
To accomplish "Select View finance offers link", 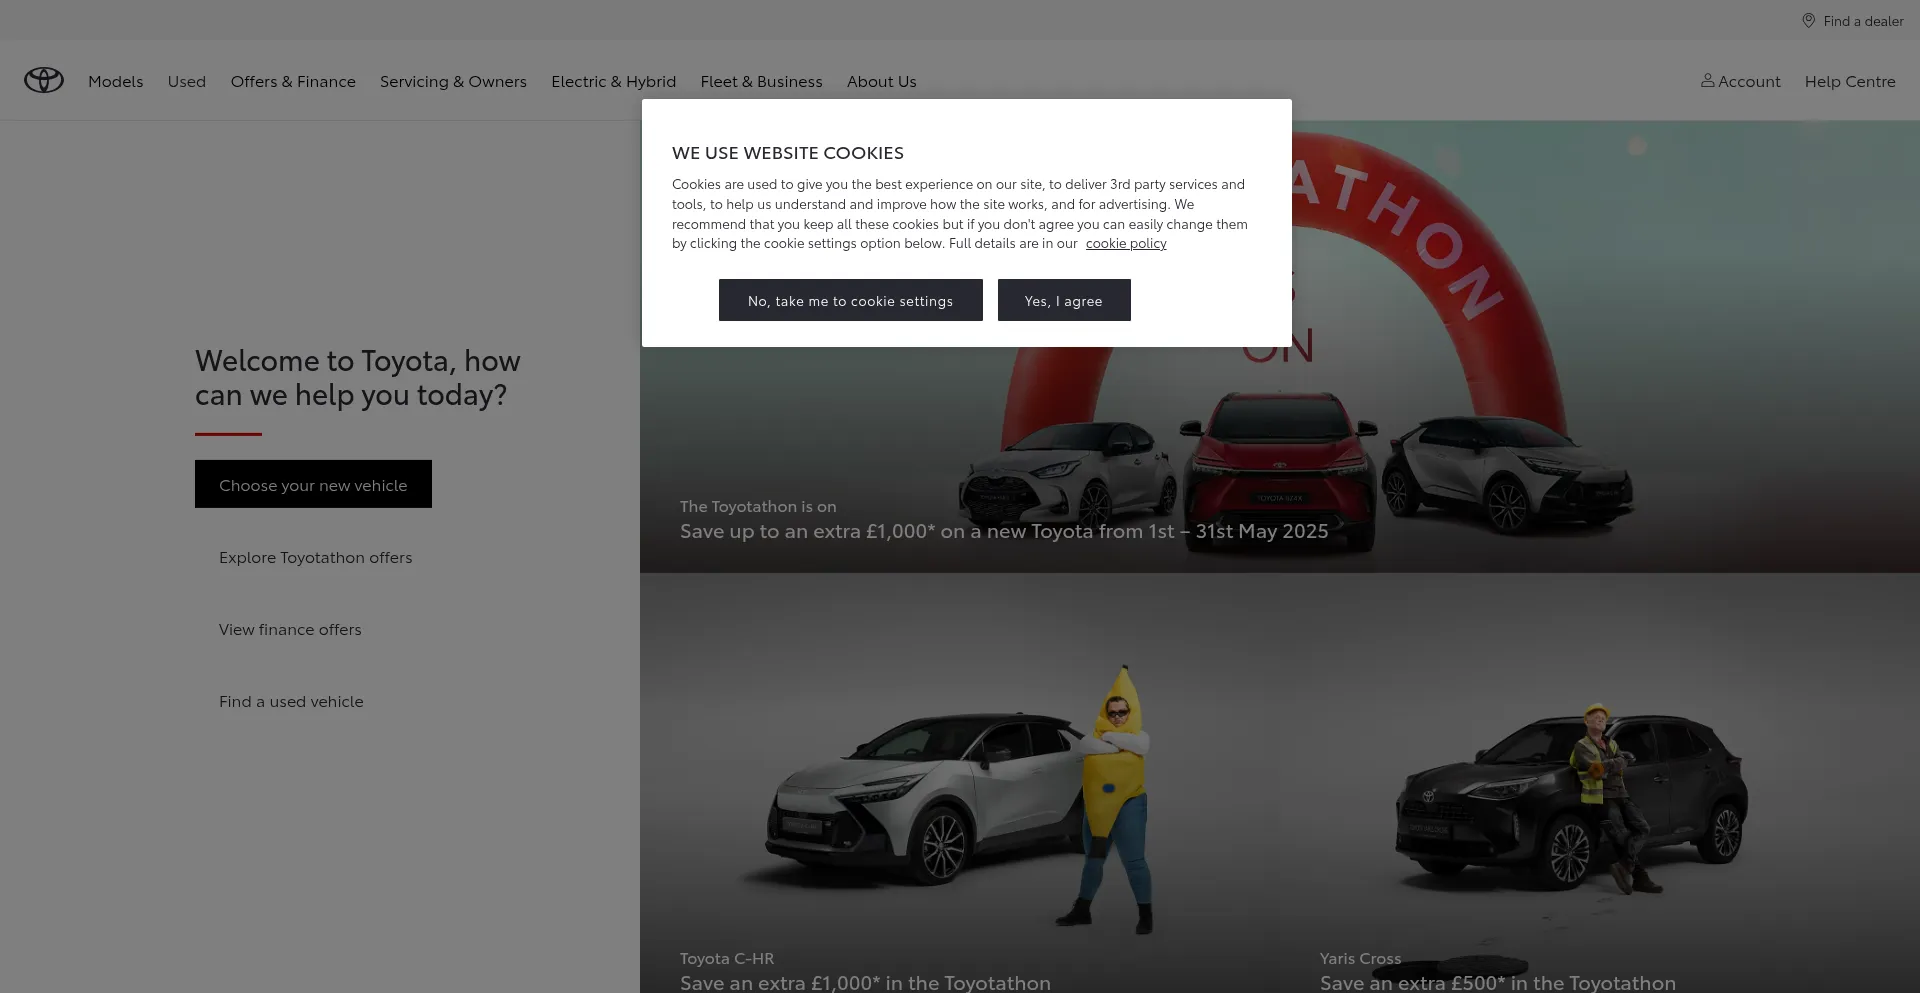I will pyautogui.click(x=290, y=630).
